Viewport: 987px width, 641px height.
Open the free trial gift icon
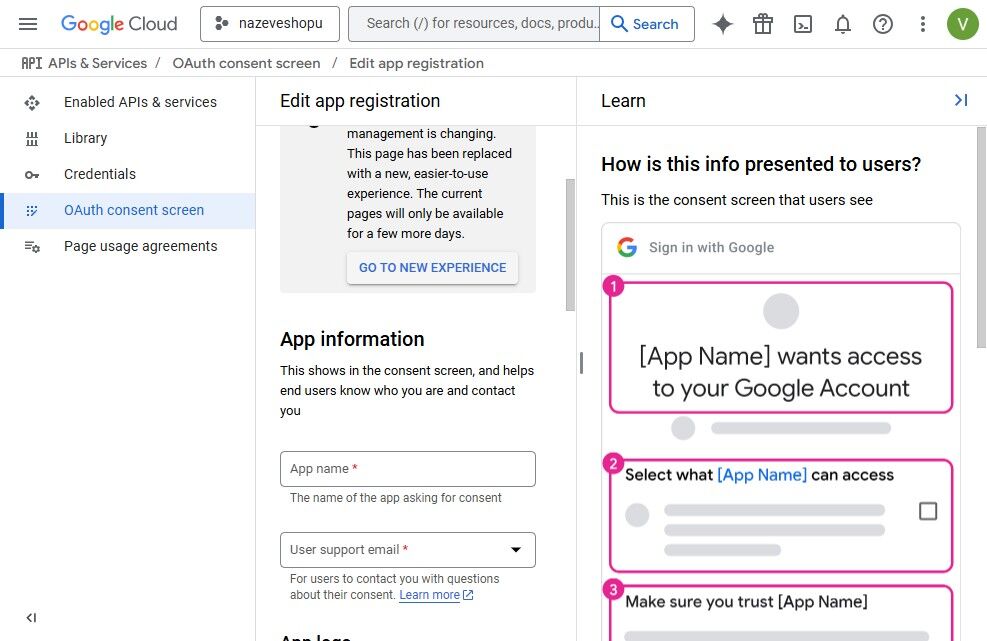pos(763,24)
